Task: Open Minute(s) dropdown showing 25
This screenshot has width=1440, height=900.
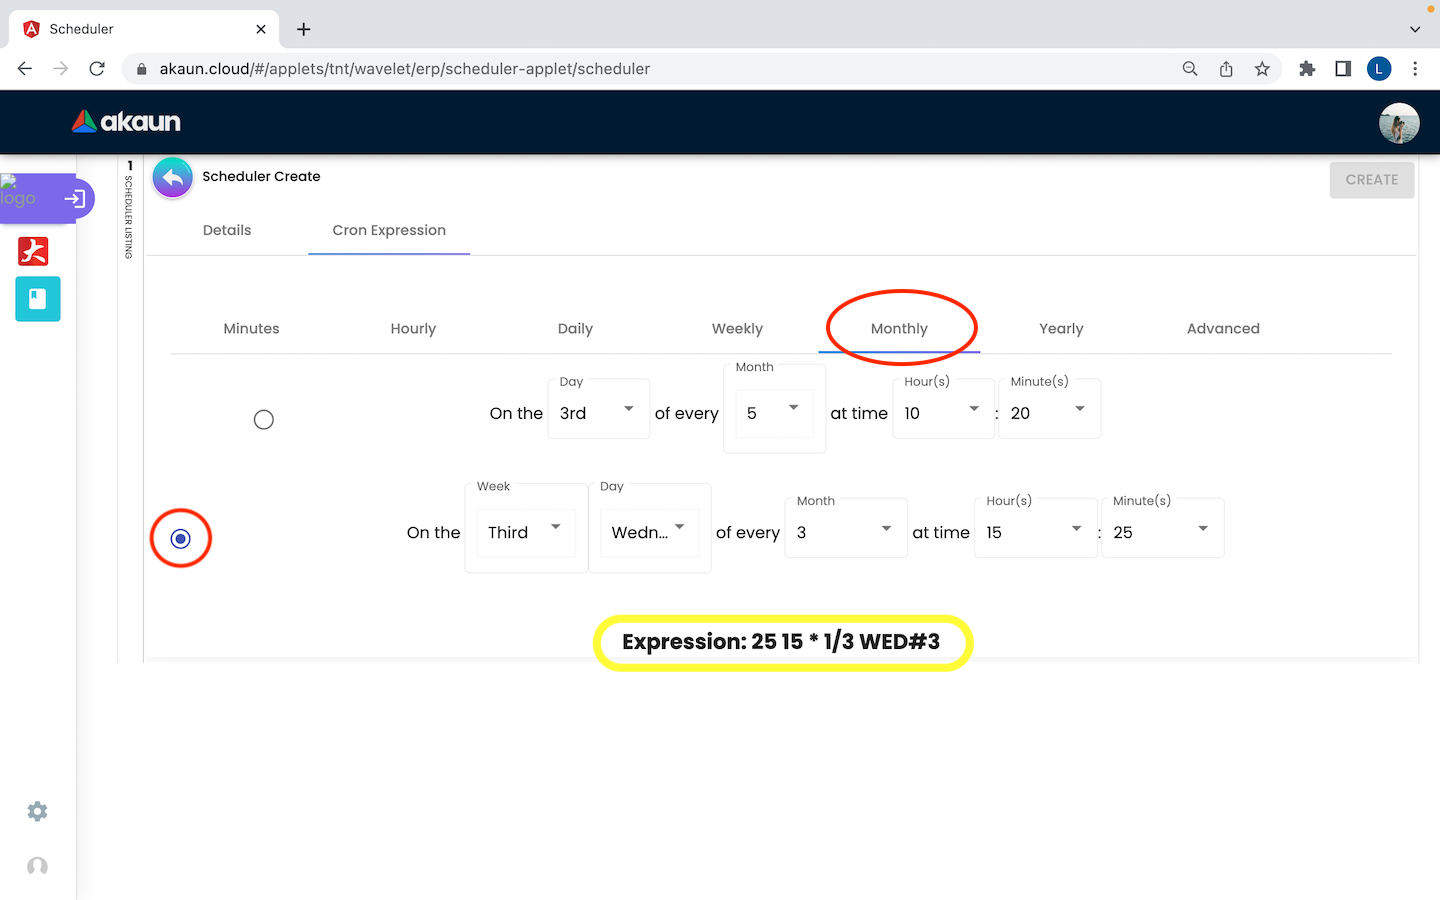Action: [1161, 532]
